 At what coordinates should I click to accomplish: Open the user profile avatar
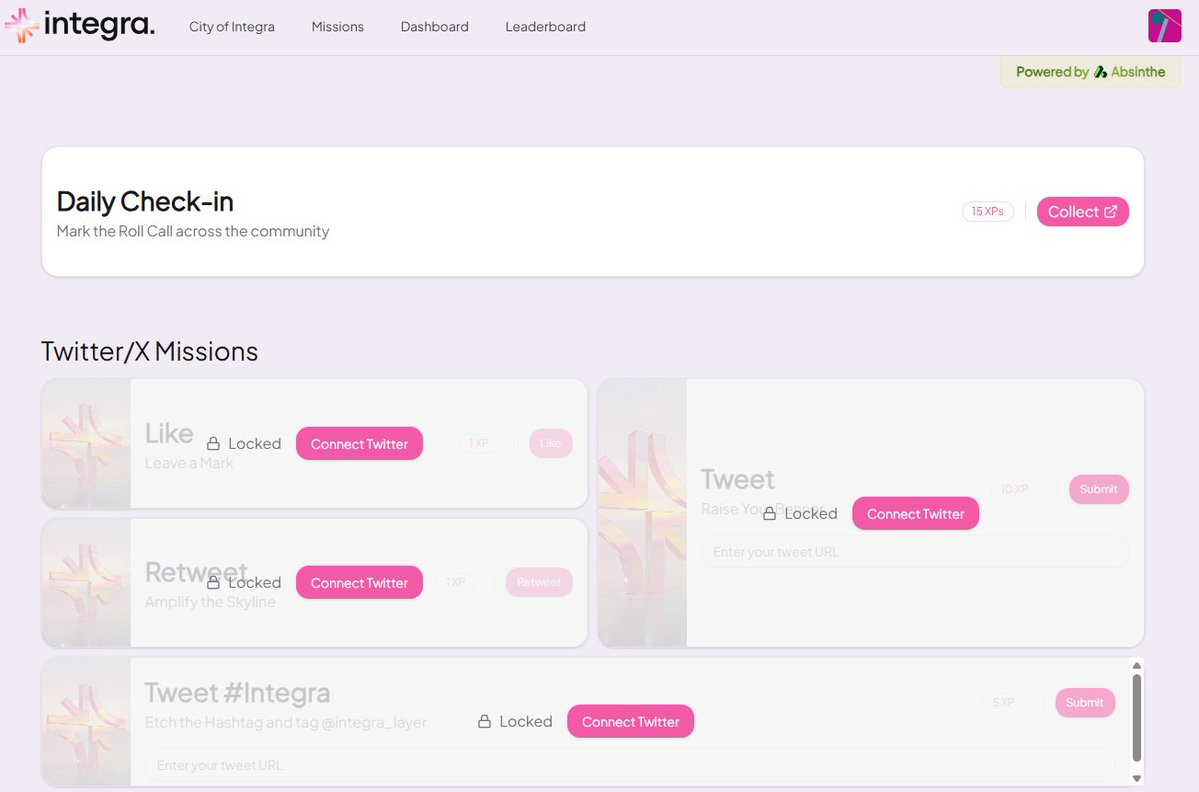(x=1165, y=26)
